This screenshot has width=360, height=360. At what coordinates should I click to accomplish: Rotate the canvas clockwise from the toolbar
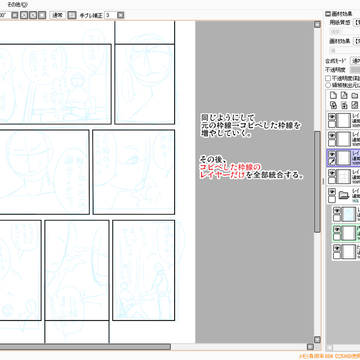33,15
